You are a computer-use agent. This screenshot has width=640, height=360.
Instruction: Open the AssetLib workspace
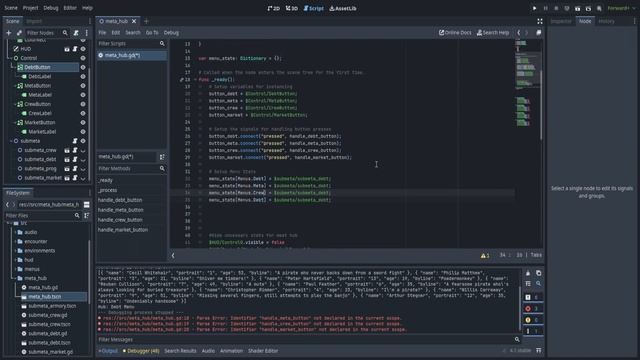343,8
